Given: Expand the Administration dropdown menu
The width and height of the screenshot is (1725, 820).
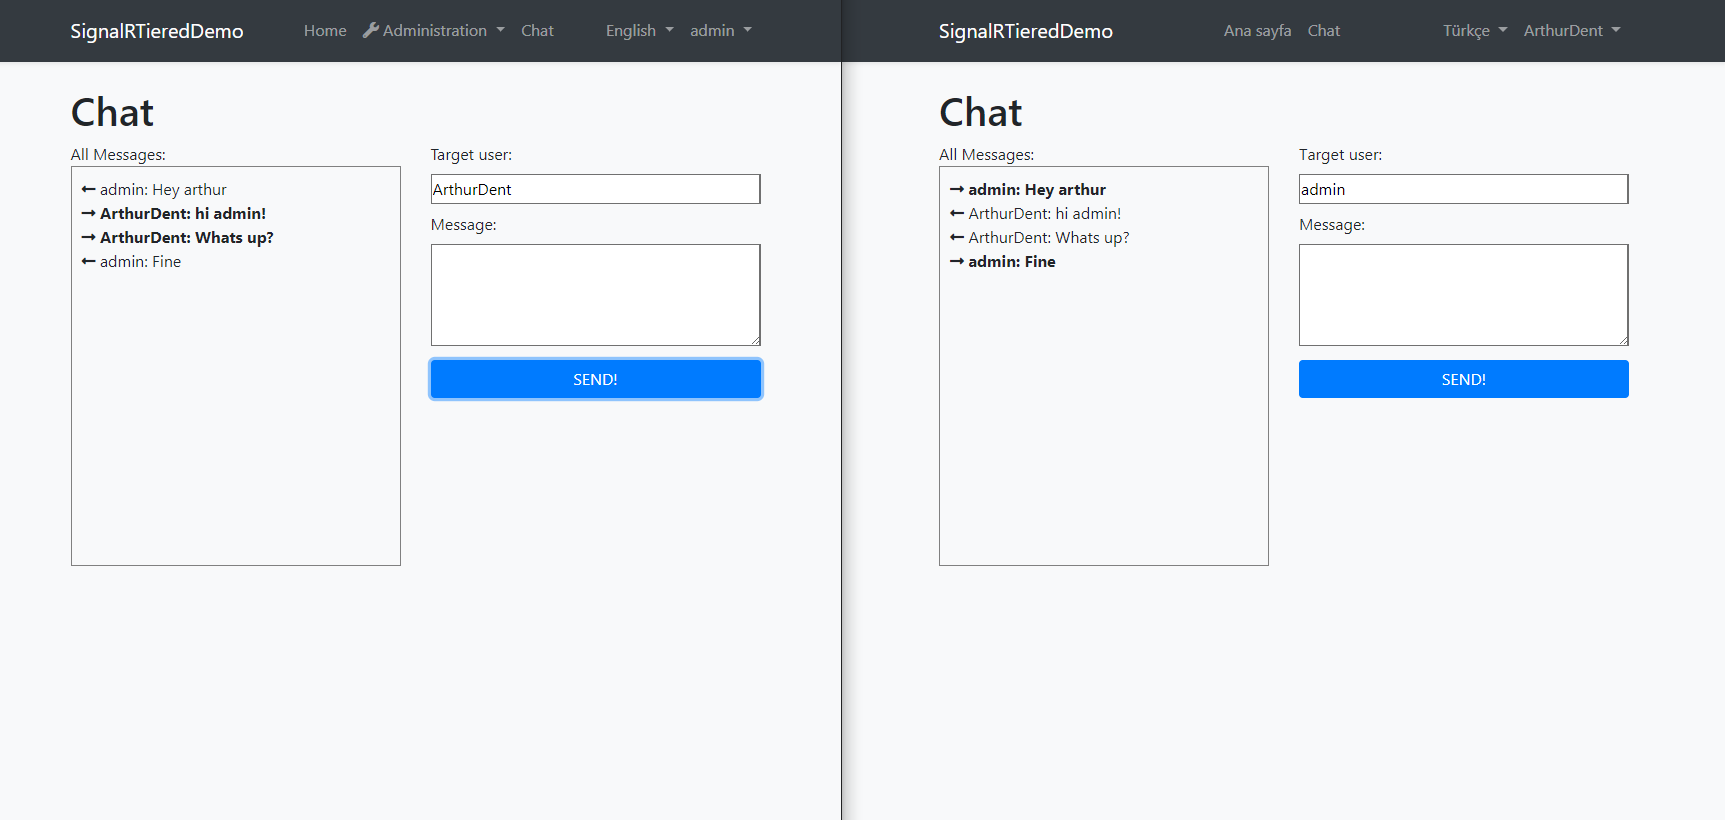Looking at the screenshot, I should tap(434, 30).
